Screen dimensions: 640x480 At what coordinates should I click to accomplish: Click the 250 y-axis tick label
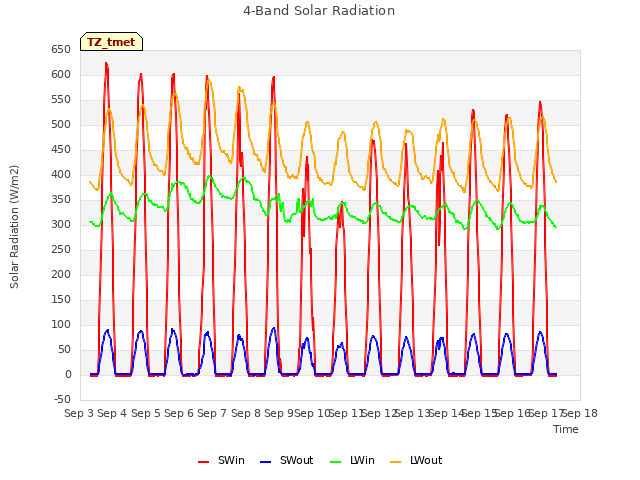[61, 249]
